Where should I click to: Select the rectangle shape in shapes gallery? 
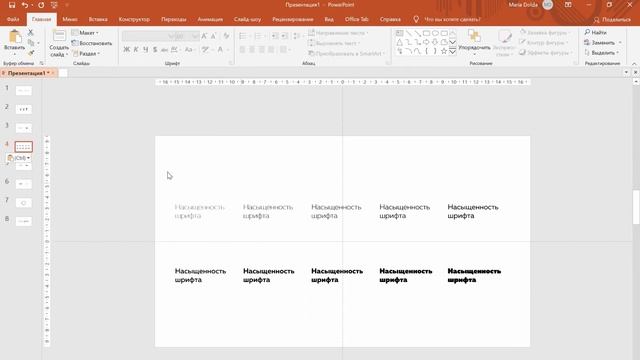pos(427,33)
